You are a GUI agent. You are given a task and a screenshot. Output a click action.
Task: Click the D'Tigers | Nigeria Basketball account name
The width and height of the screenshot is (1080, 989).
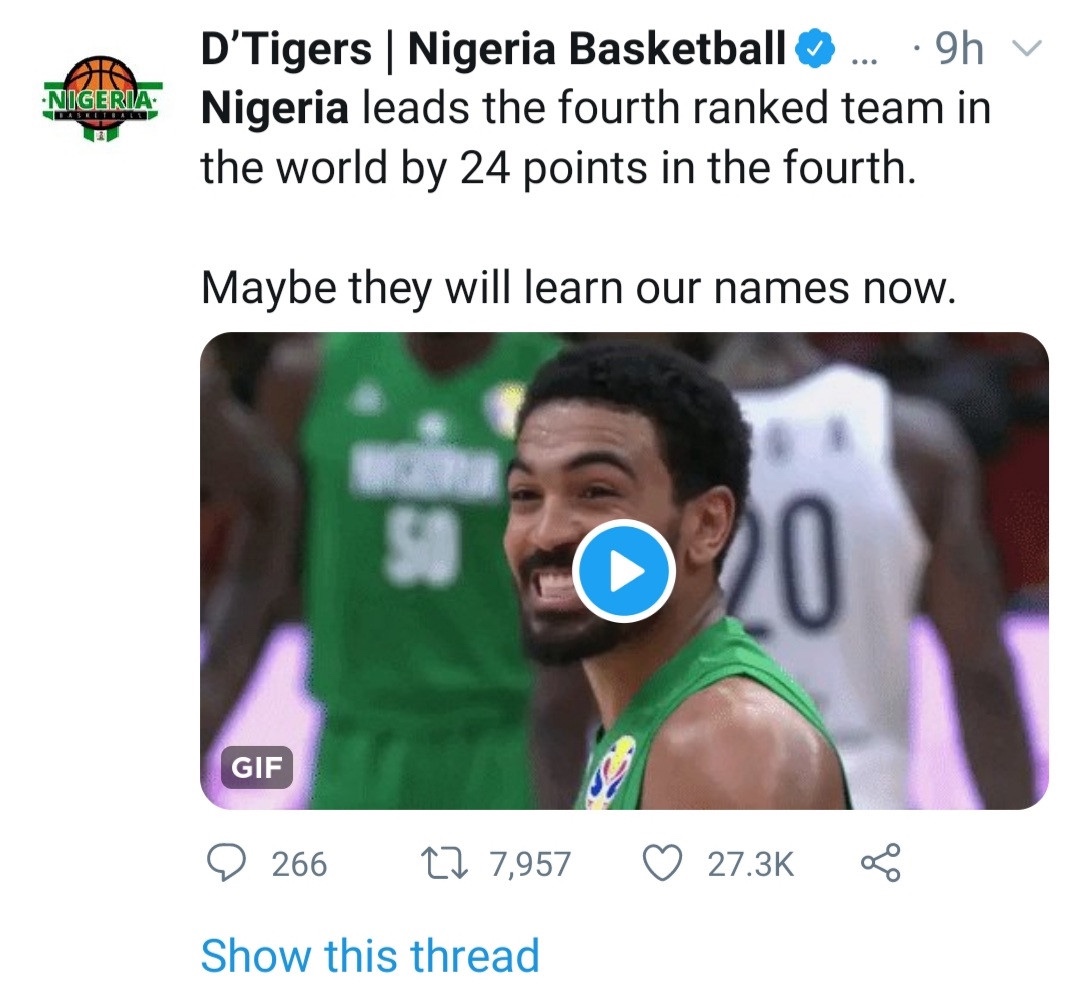tap(493, 49)
